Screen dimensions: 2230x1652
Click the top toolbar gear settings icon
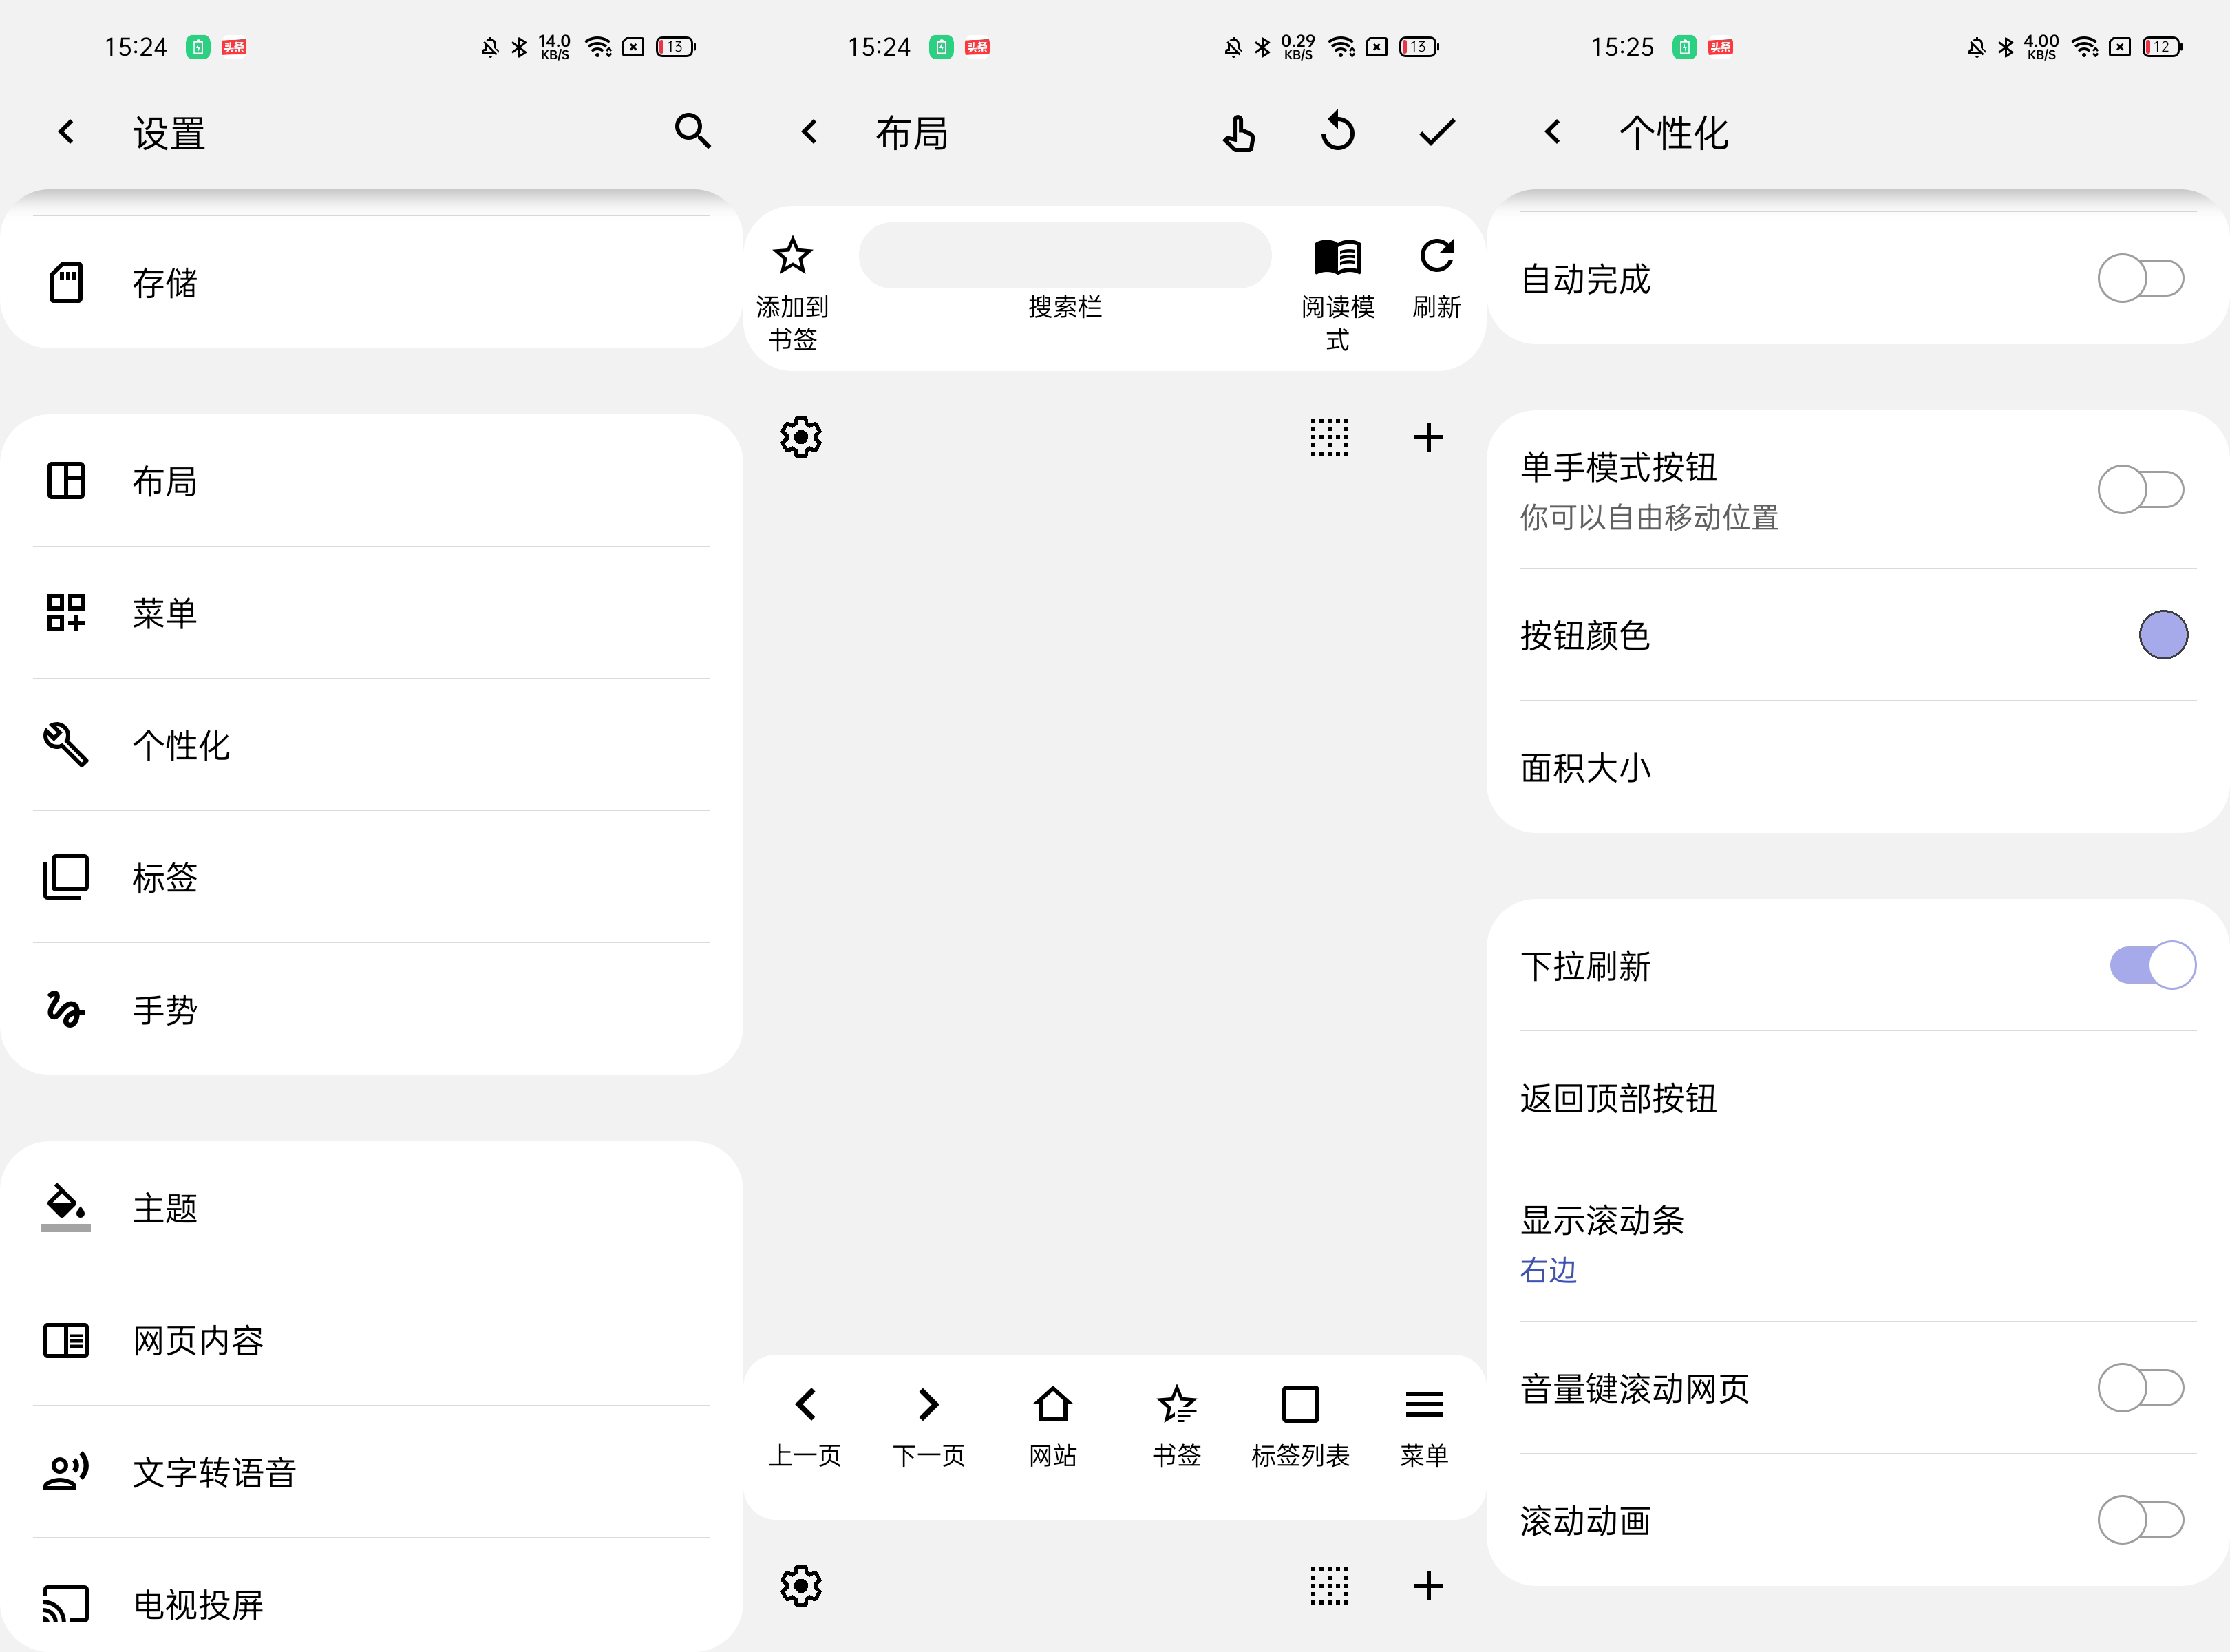click(800, 437)
